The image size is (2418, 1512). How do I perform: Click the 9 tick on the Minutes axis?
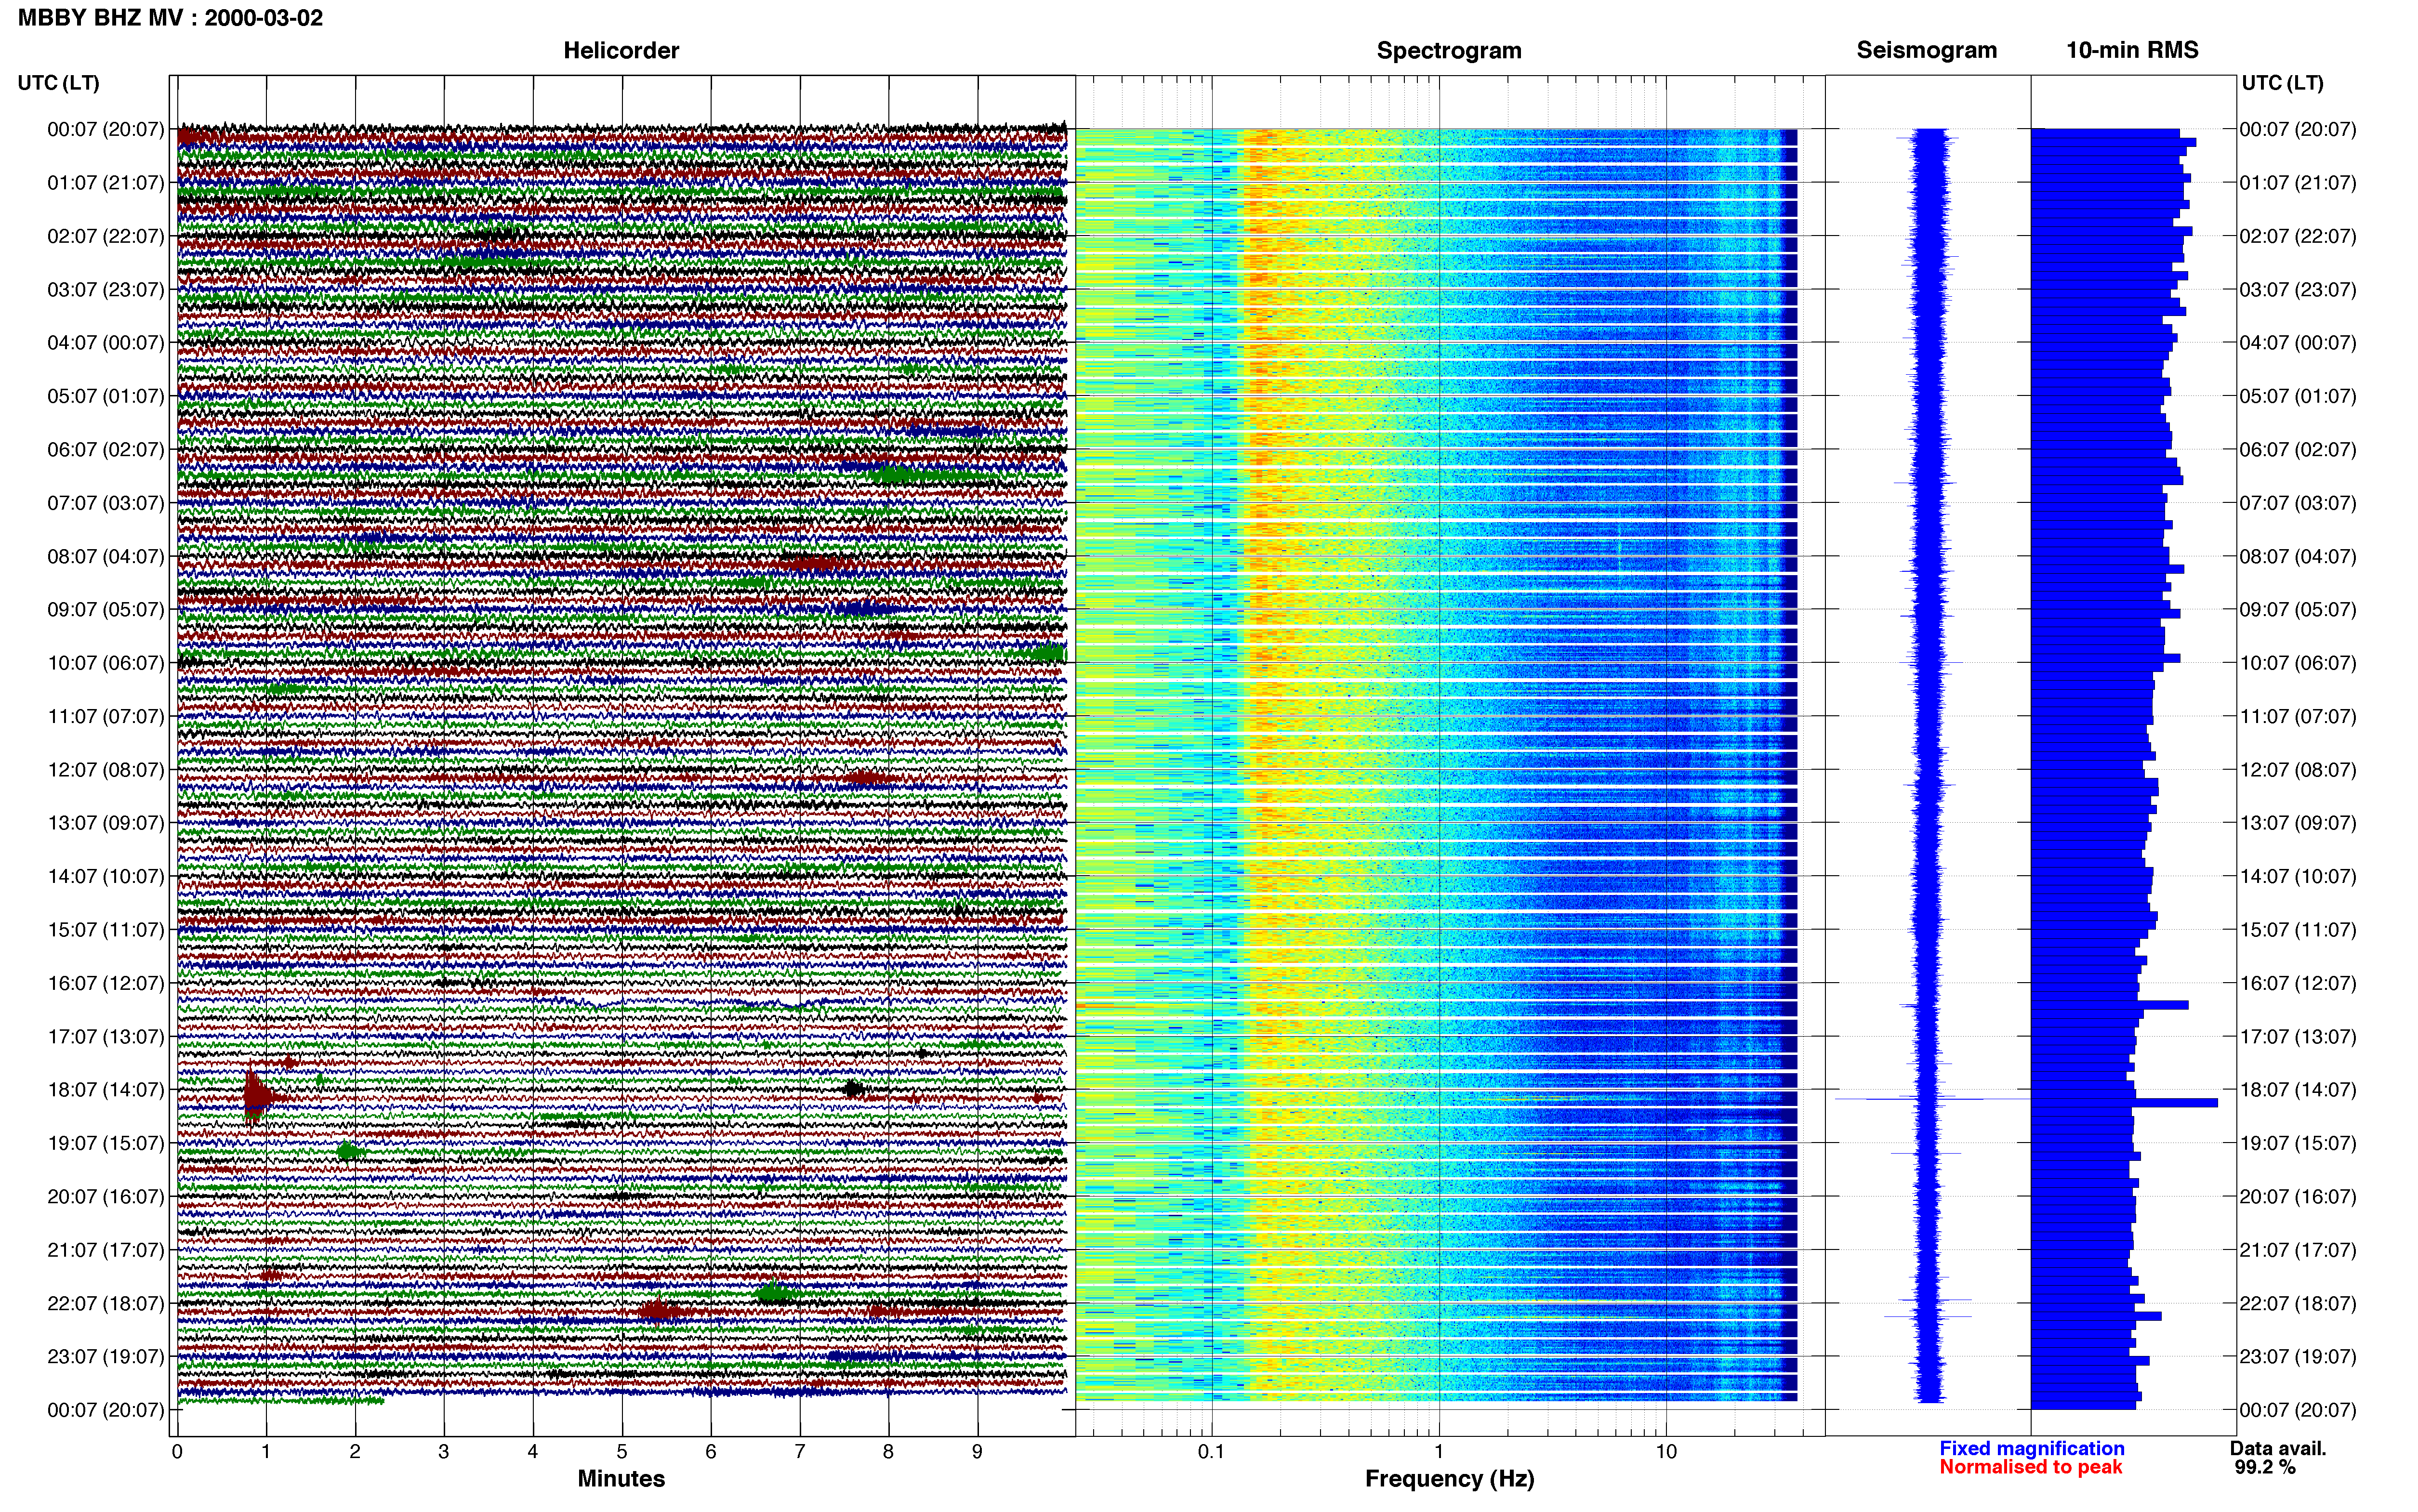[978, 1451]
